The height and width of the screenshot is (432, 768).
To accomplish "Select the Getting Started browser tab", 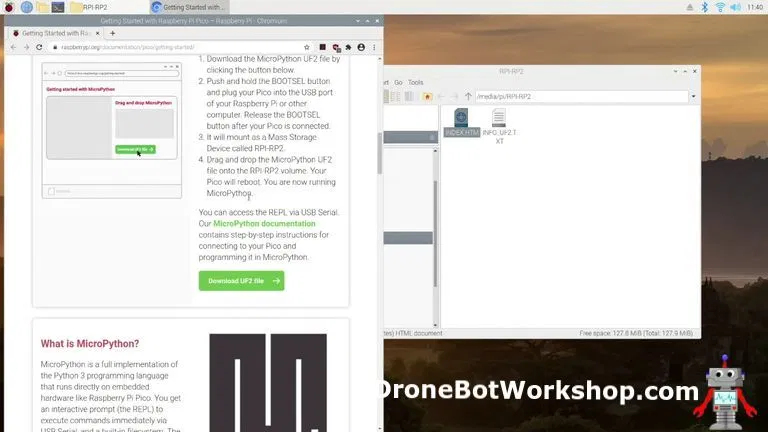I will click(x=54, y=33).
